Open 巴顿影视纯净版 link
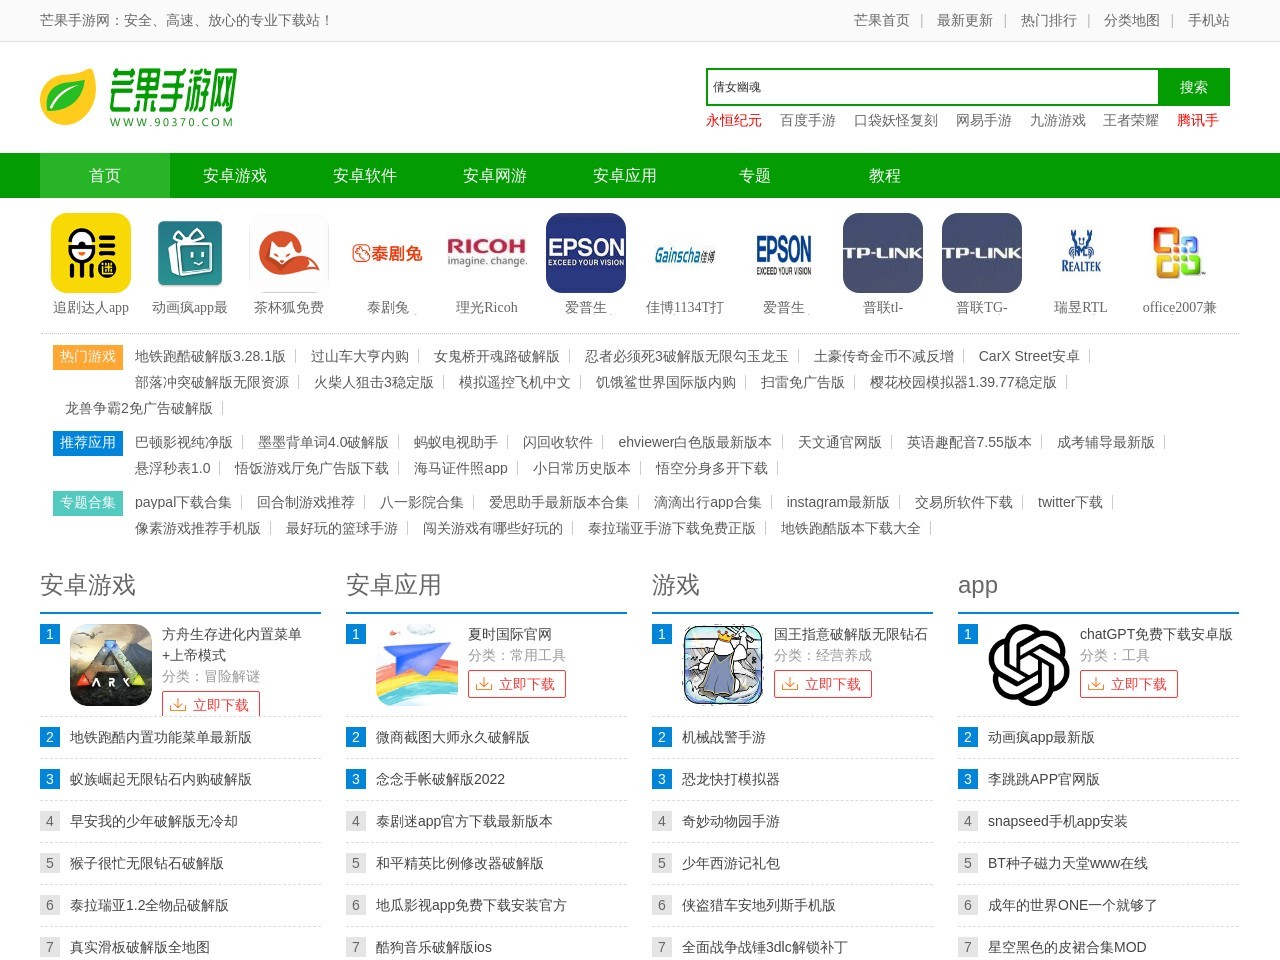Image resolution: width=1280 pixels, height=960 pixels. tap(184, 442)
